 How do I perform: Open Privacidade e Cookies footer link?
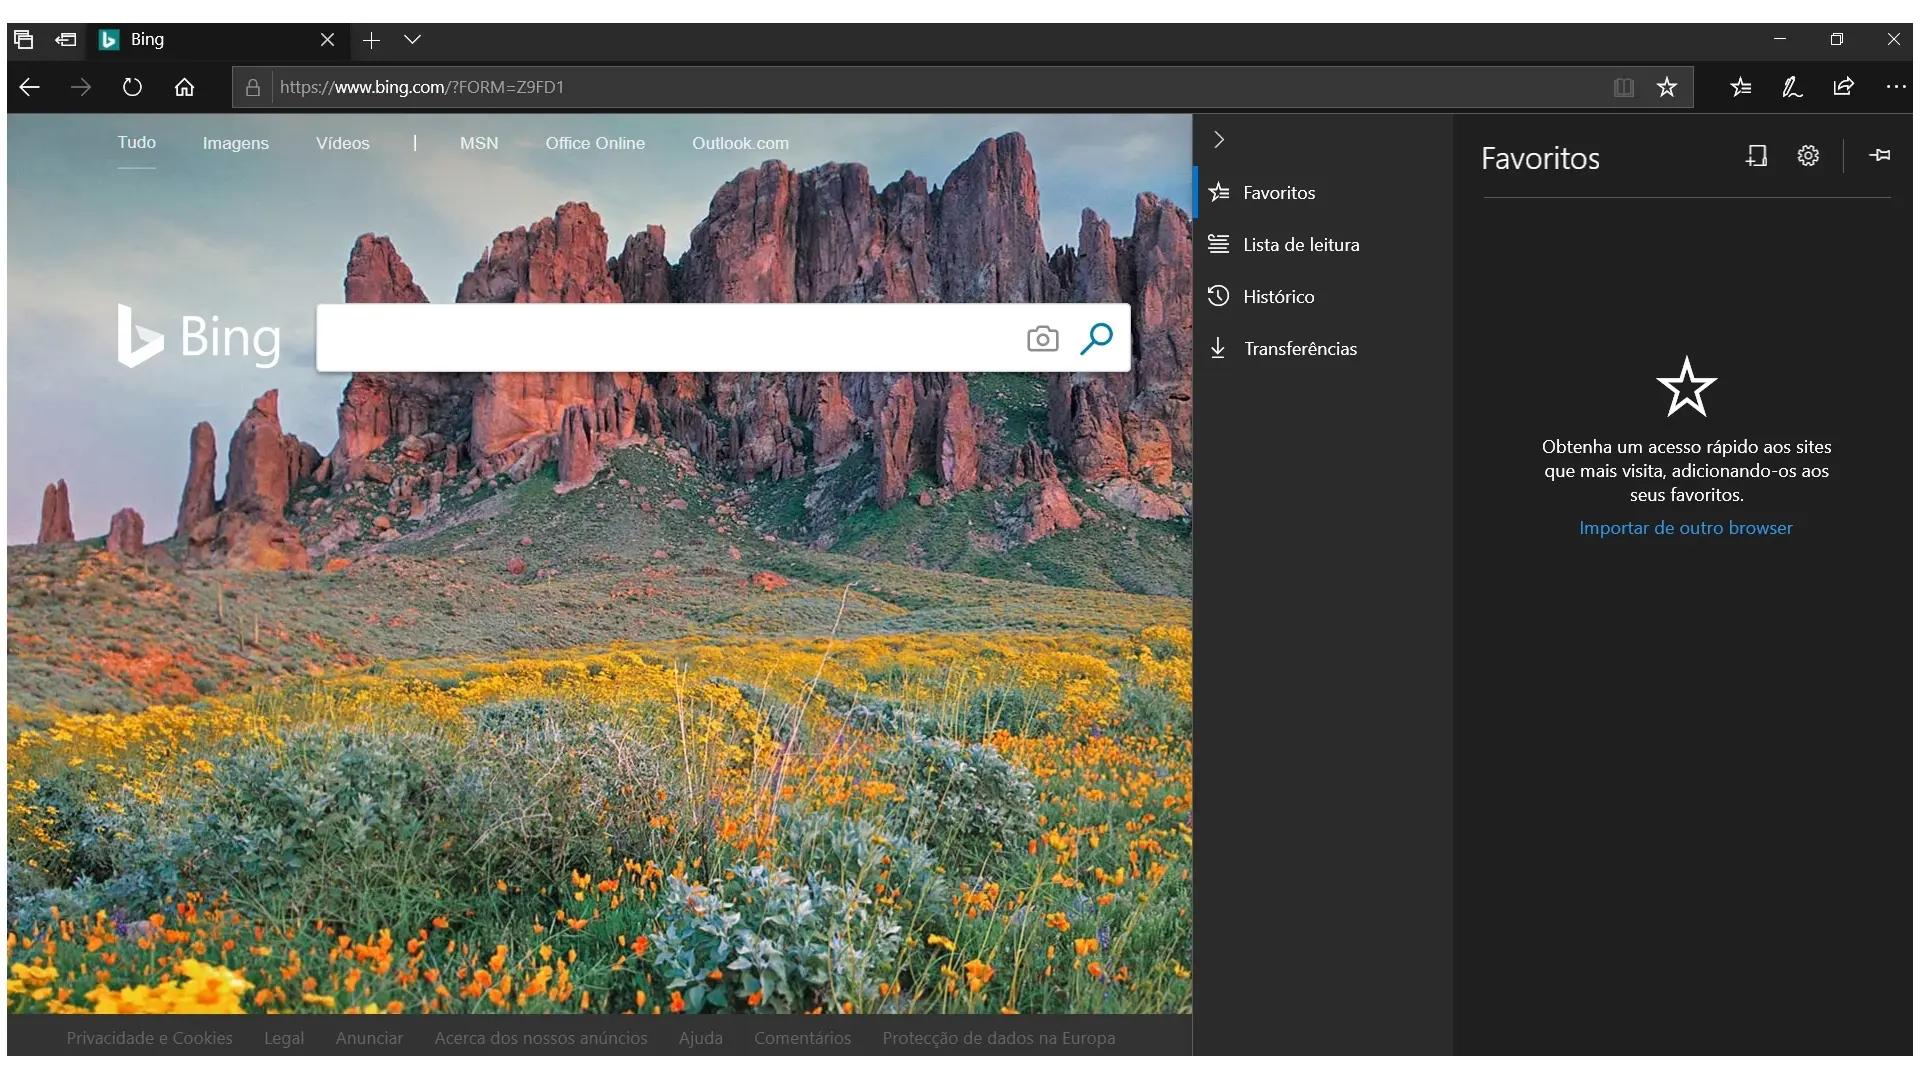[x=150, y=1038]
